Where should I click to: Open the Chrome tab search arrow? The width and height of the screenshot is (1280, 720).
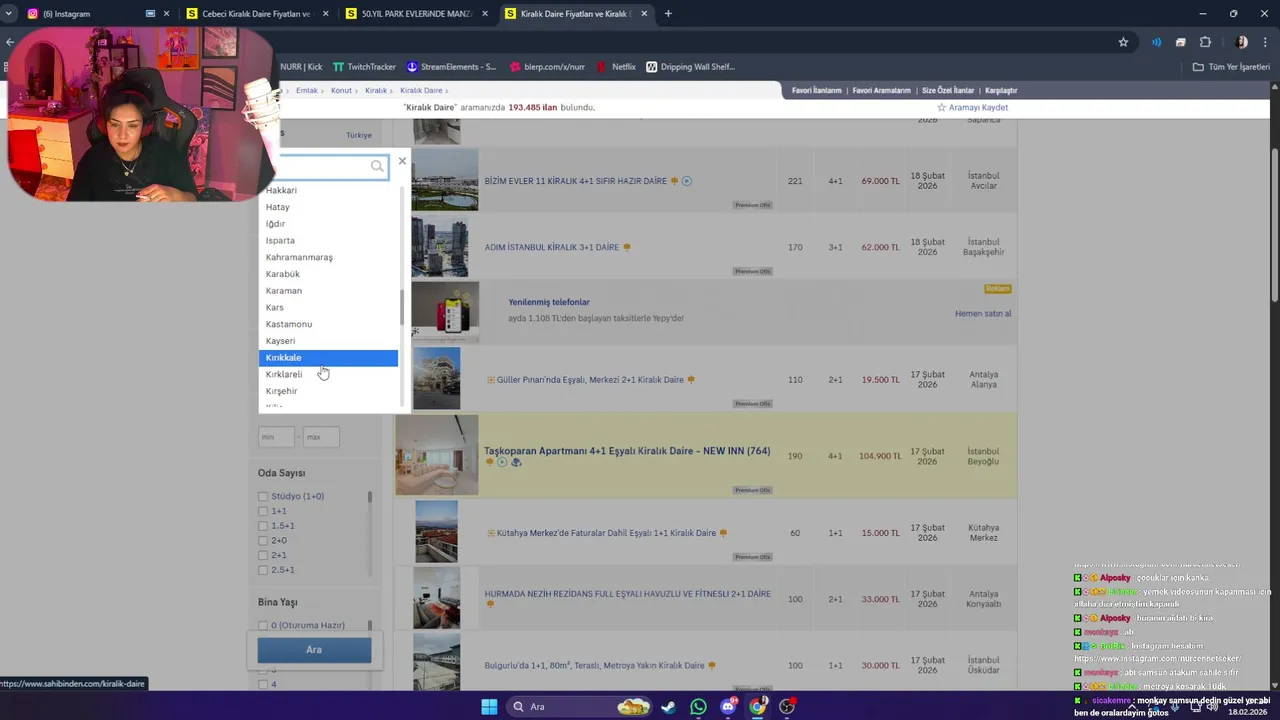pos(9,14)
